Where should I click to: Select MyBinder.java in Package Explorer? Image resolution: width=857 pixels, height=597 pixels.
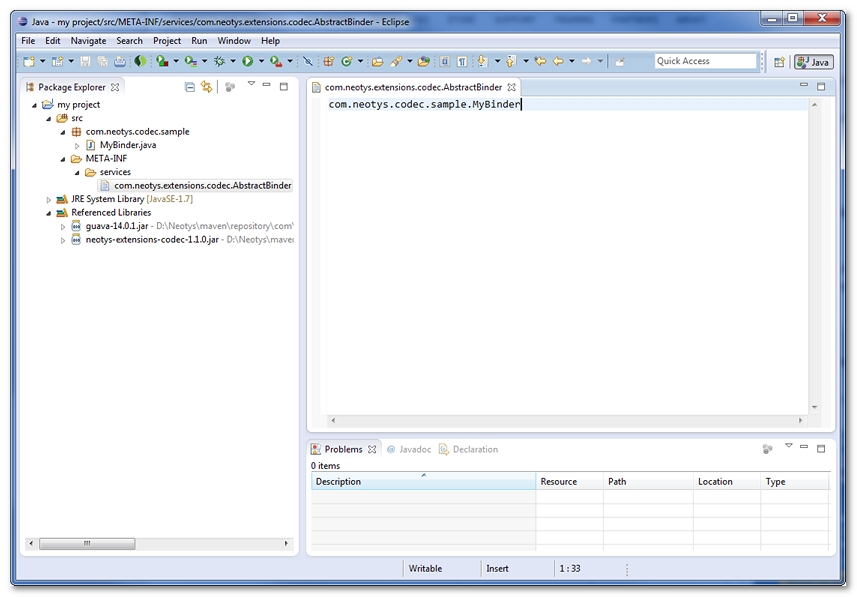127,145
